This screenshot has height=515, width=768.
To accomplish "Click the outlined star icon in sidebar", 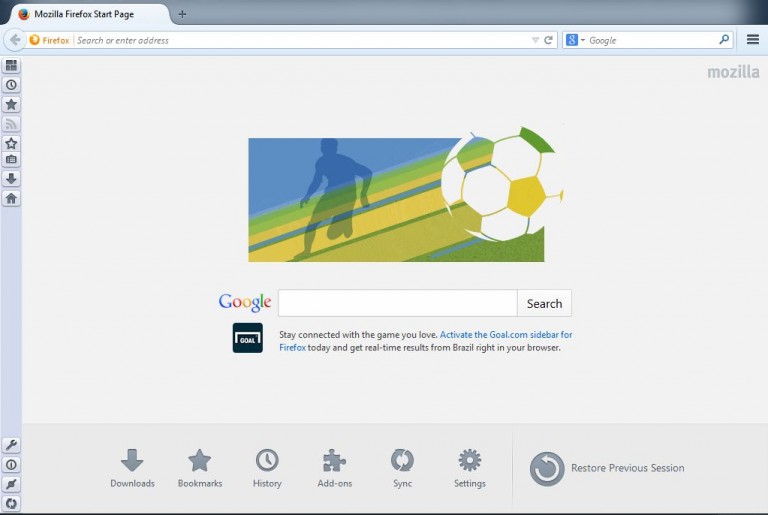I will (x=11, y=143).
